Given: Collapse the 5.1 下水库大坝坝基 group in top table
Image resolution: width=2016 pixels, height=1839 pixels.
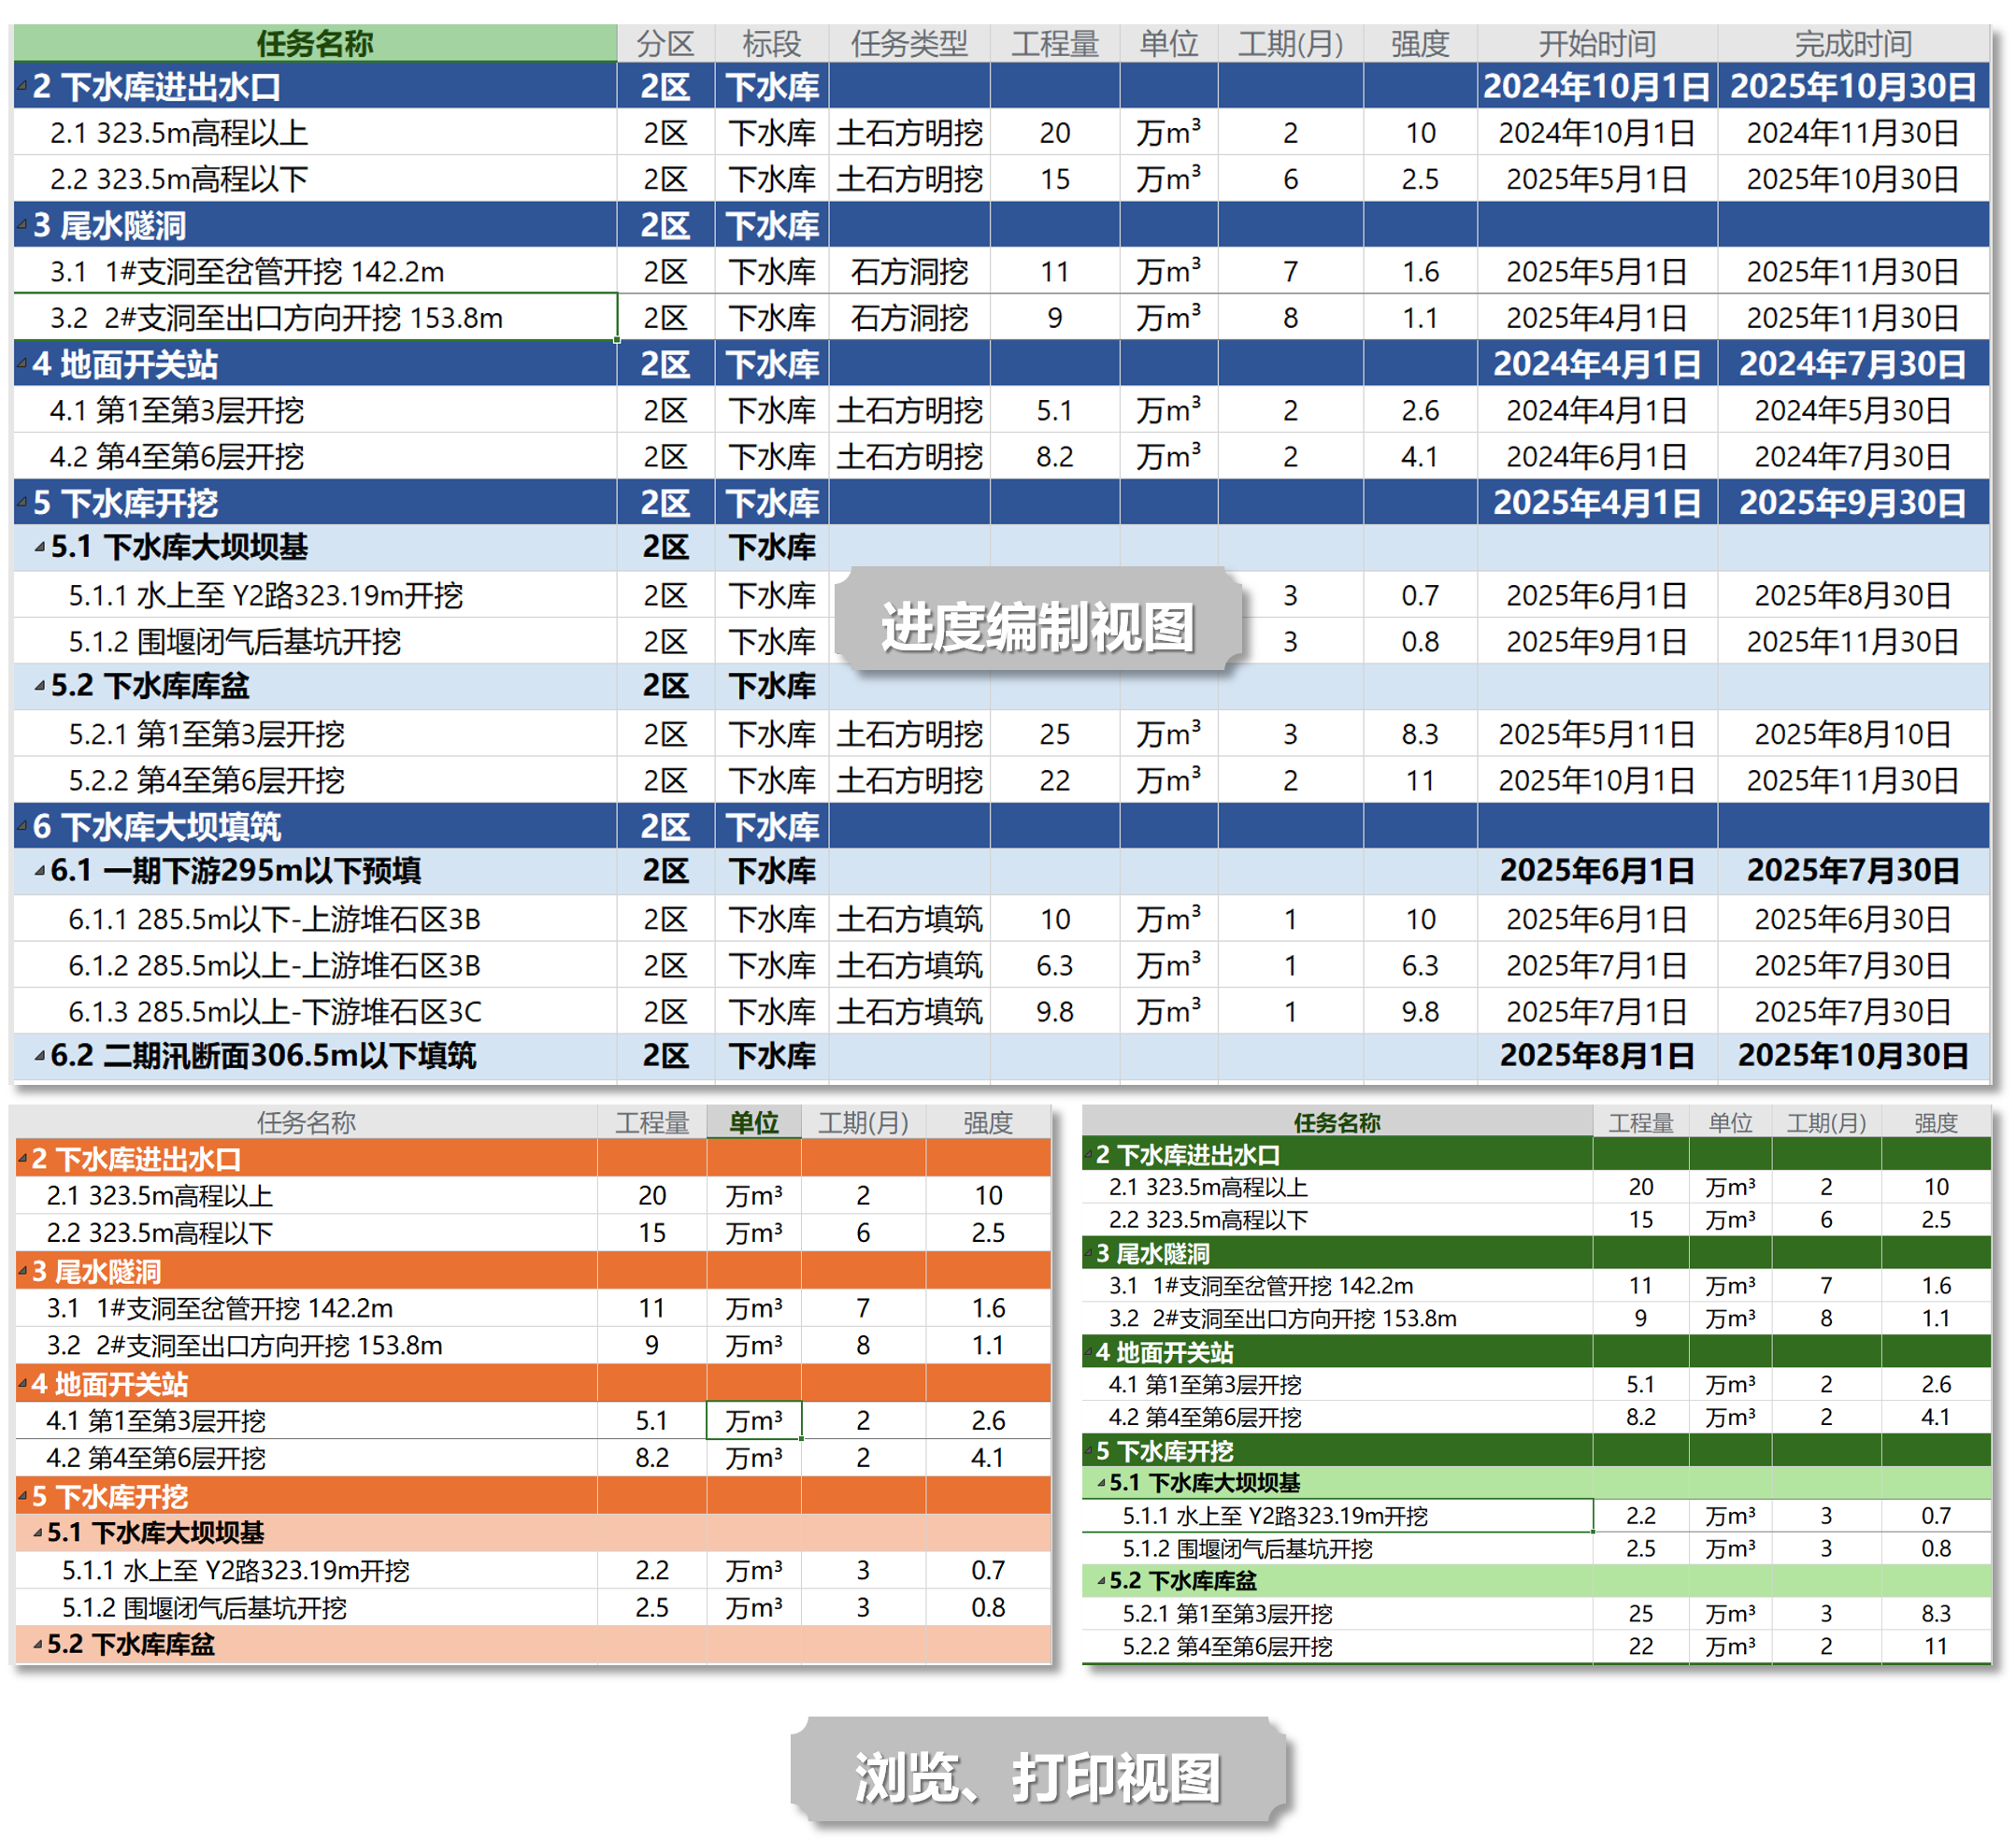Looking at the screenshot, I should (x=40, y=548).
